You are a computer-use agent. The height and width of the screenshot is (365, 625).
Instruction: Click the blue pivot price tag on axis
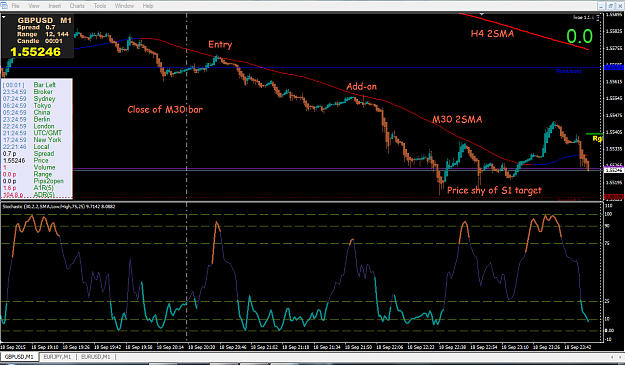point(613,67)
